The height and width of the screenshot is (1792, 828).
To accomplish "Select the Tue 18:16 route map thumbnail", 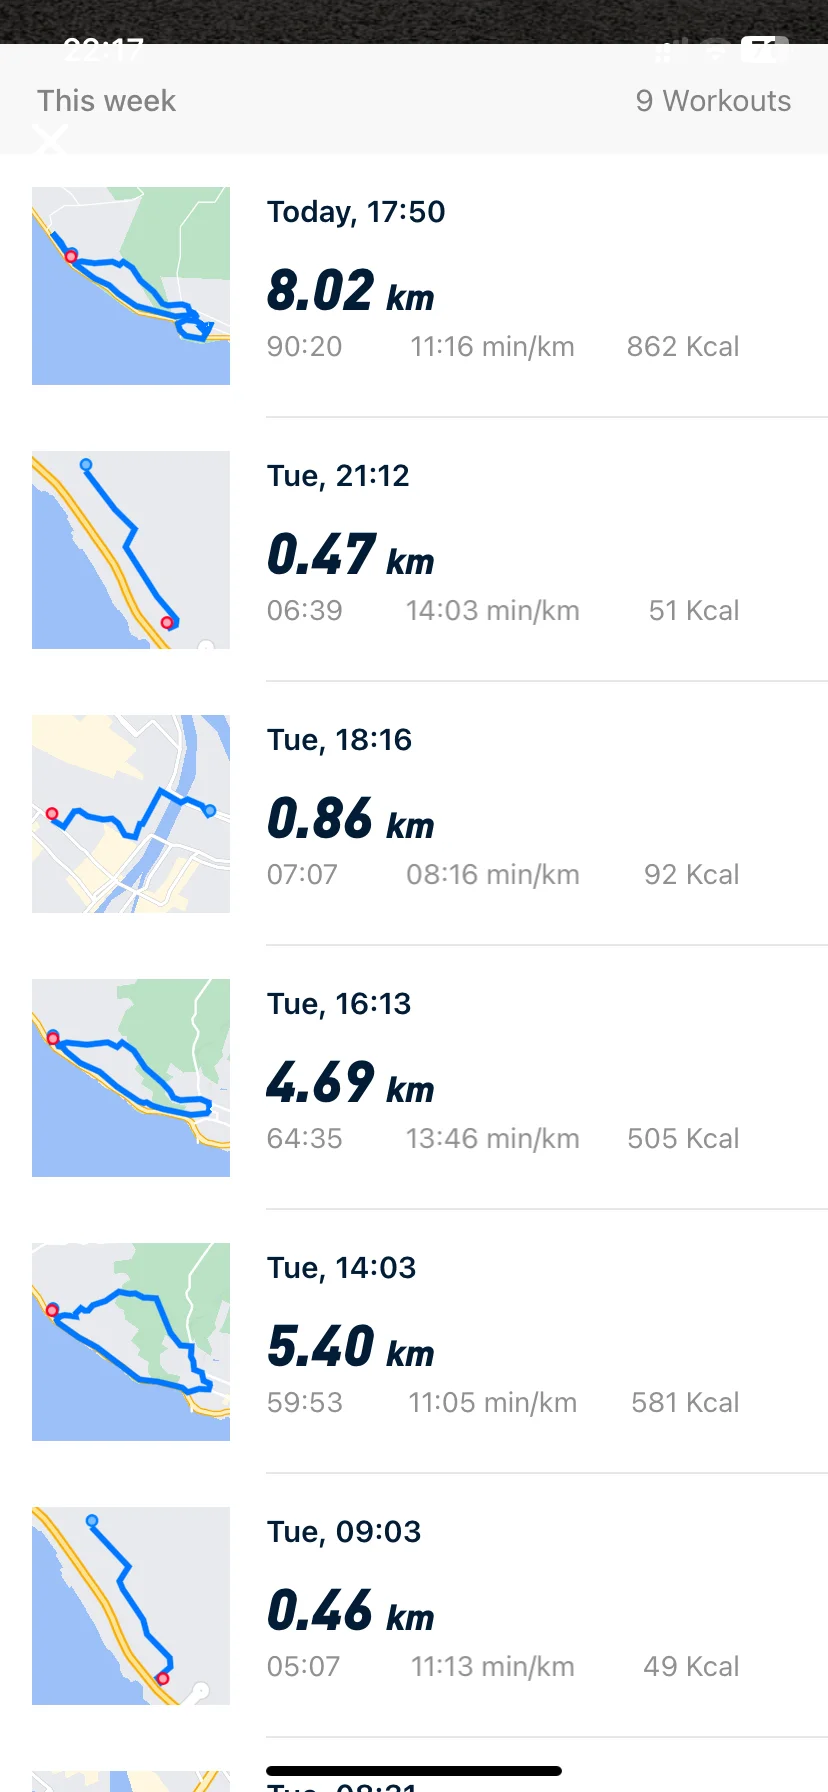I will click(x=131, y=814).
